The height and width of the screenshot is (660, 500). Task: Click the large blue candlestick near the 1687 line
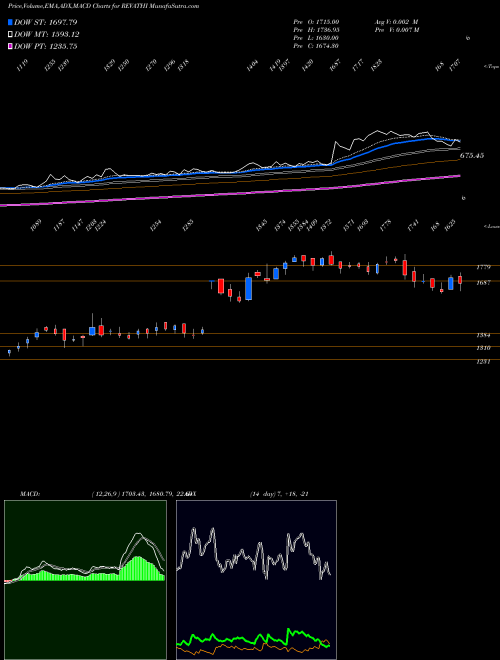coord(249,288)
